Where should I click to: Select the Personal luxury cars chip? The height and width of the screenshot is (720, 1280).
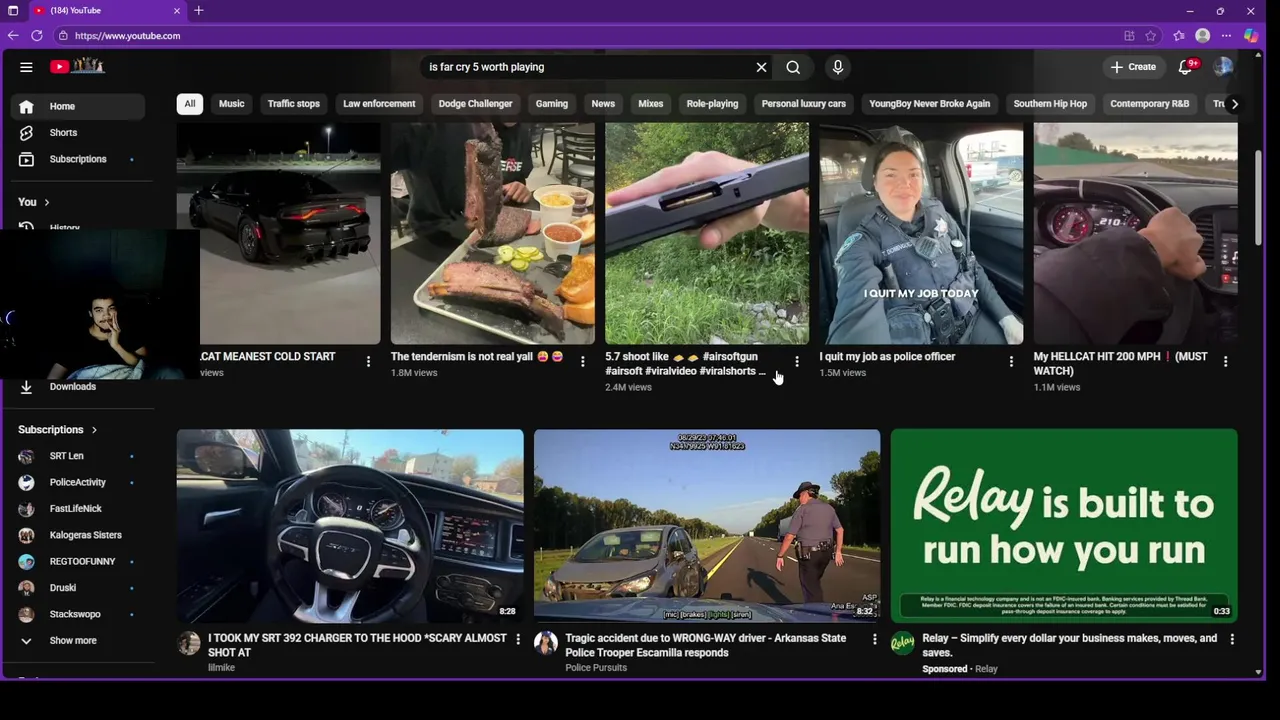click(803, 104)
